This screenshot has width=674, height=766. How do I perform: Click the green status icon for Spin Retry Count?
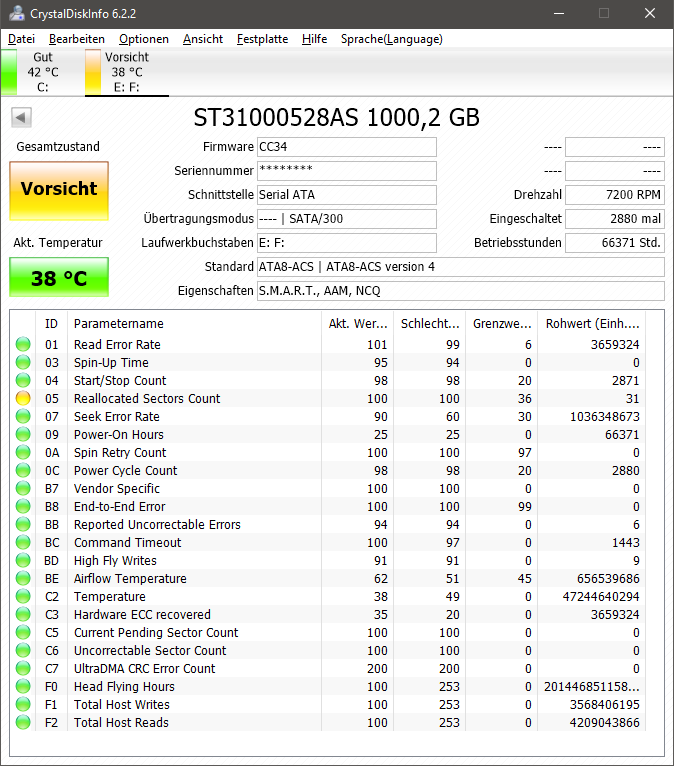(23, 452)
